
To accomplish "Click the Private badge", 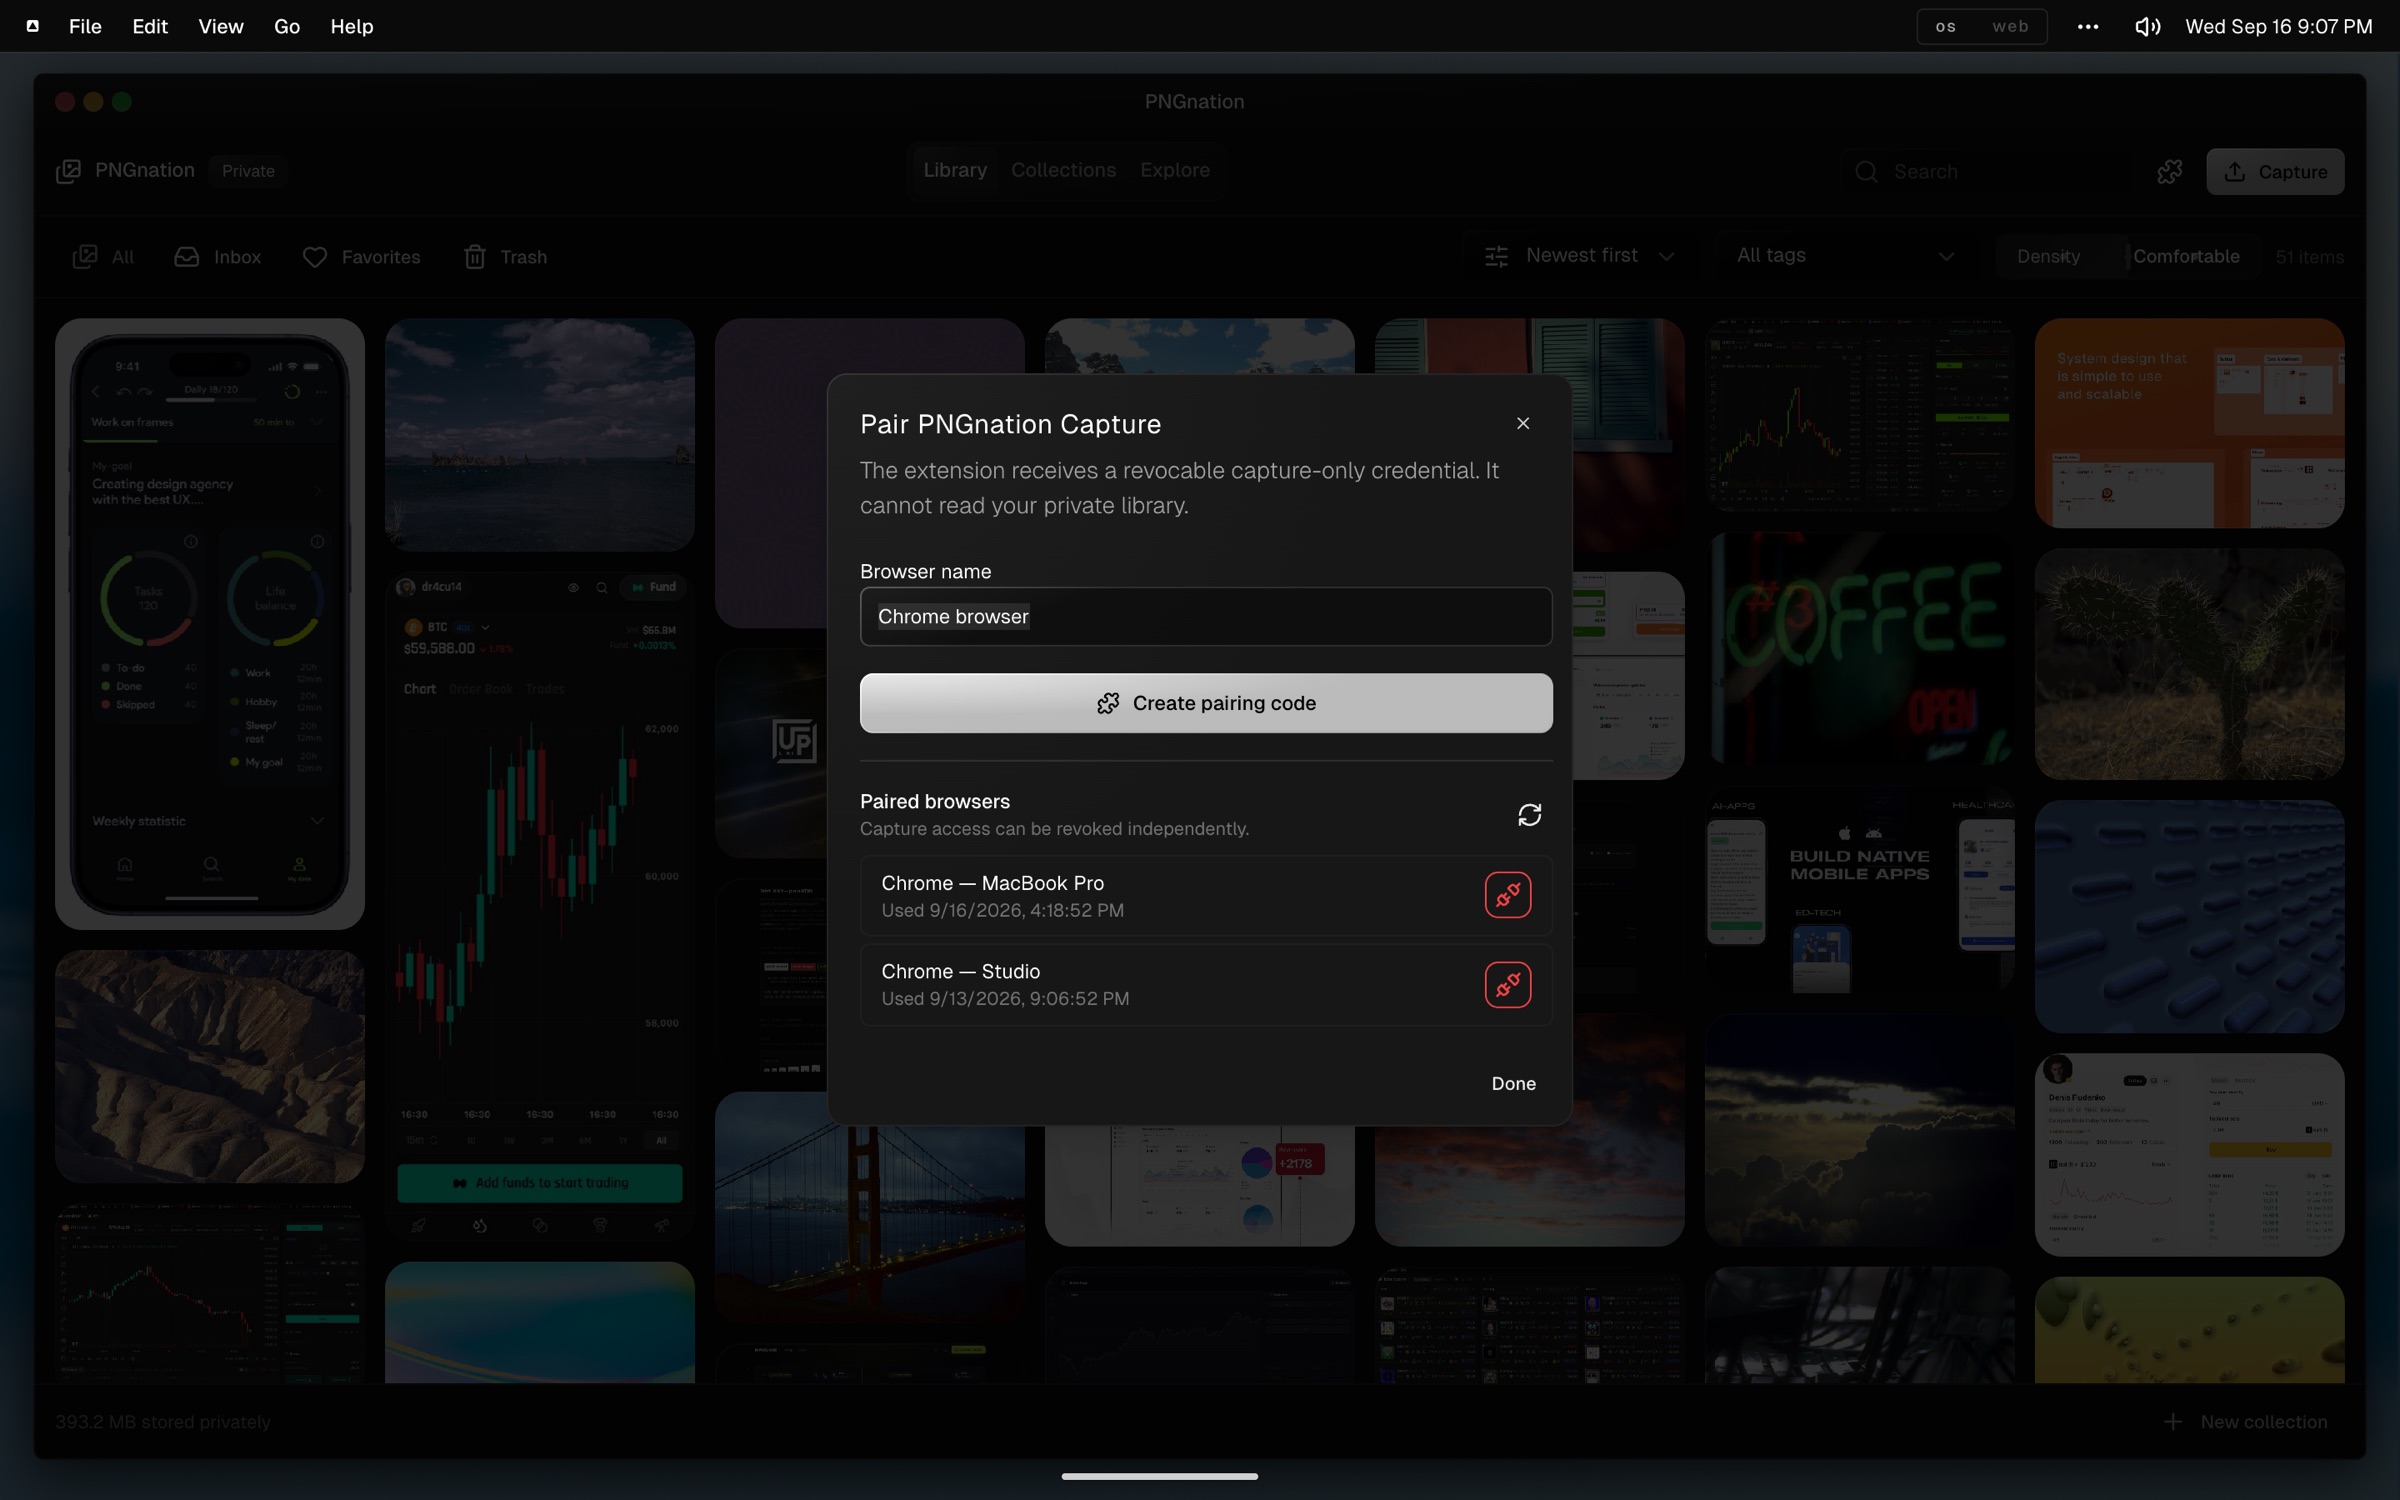I will [248, 171].
